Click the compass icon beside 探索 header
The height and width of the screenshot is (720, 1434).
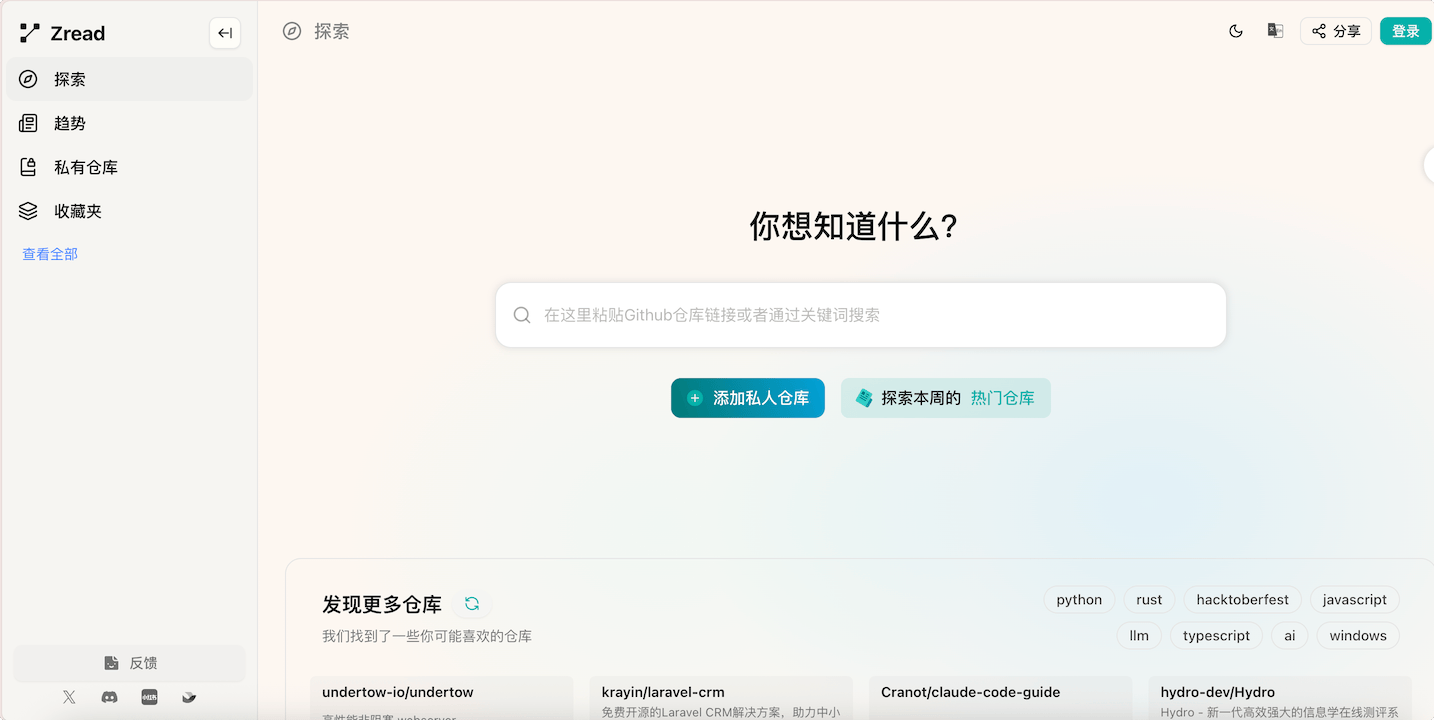tap(292, 31)
